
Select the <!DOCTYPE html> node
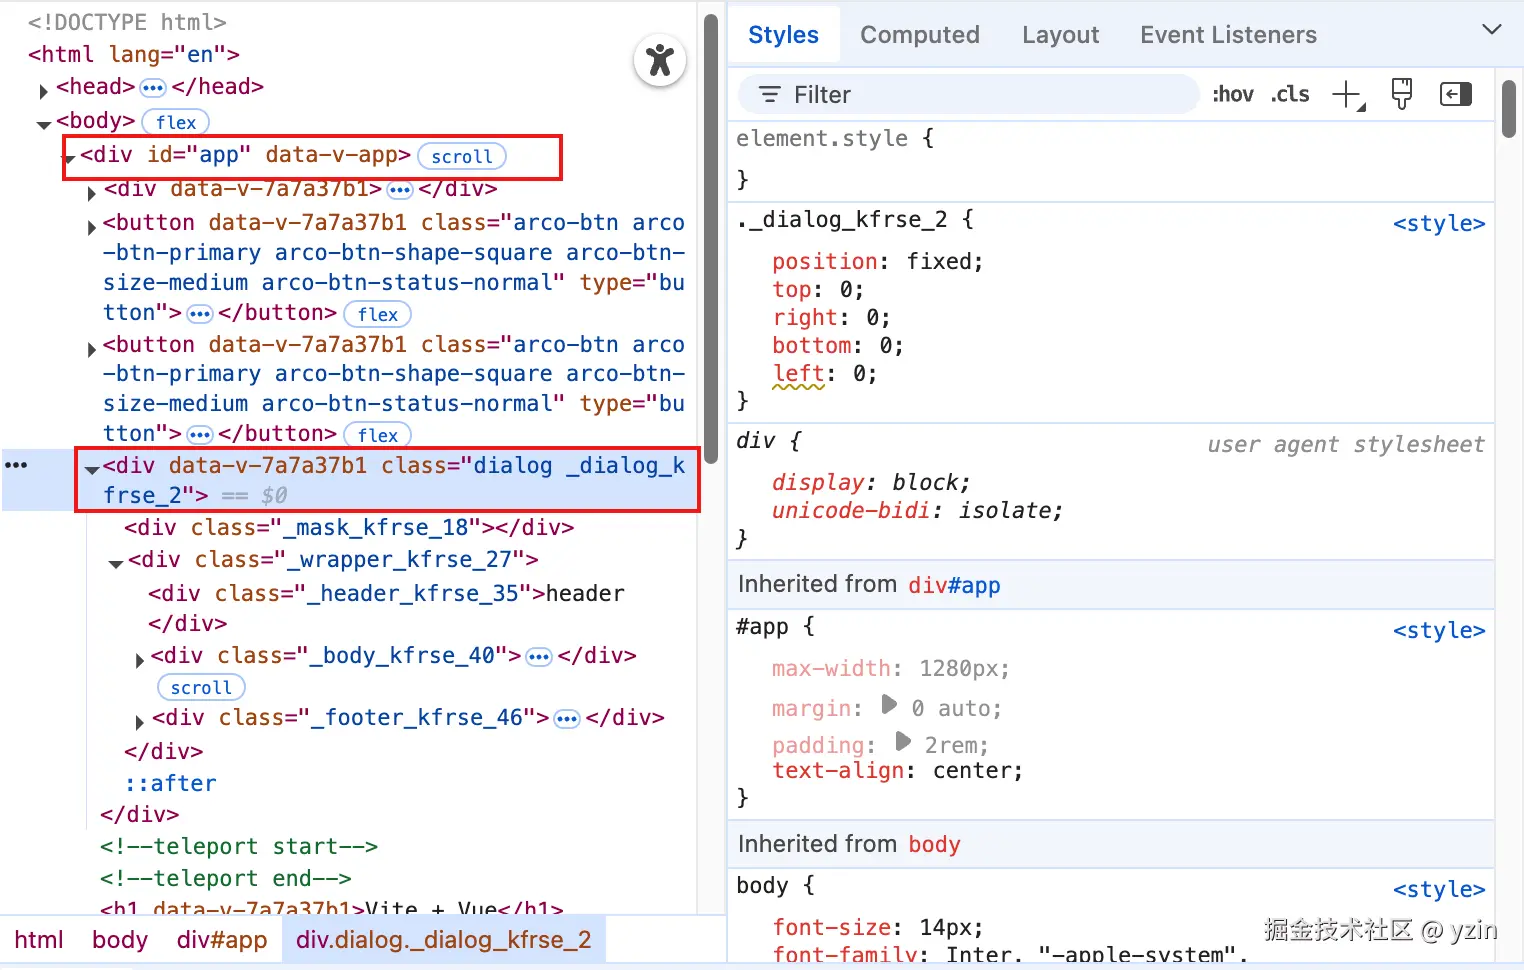point(127,23)
